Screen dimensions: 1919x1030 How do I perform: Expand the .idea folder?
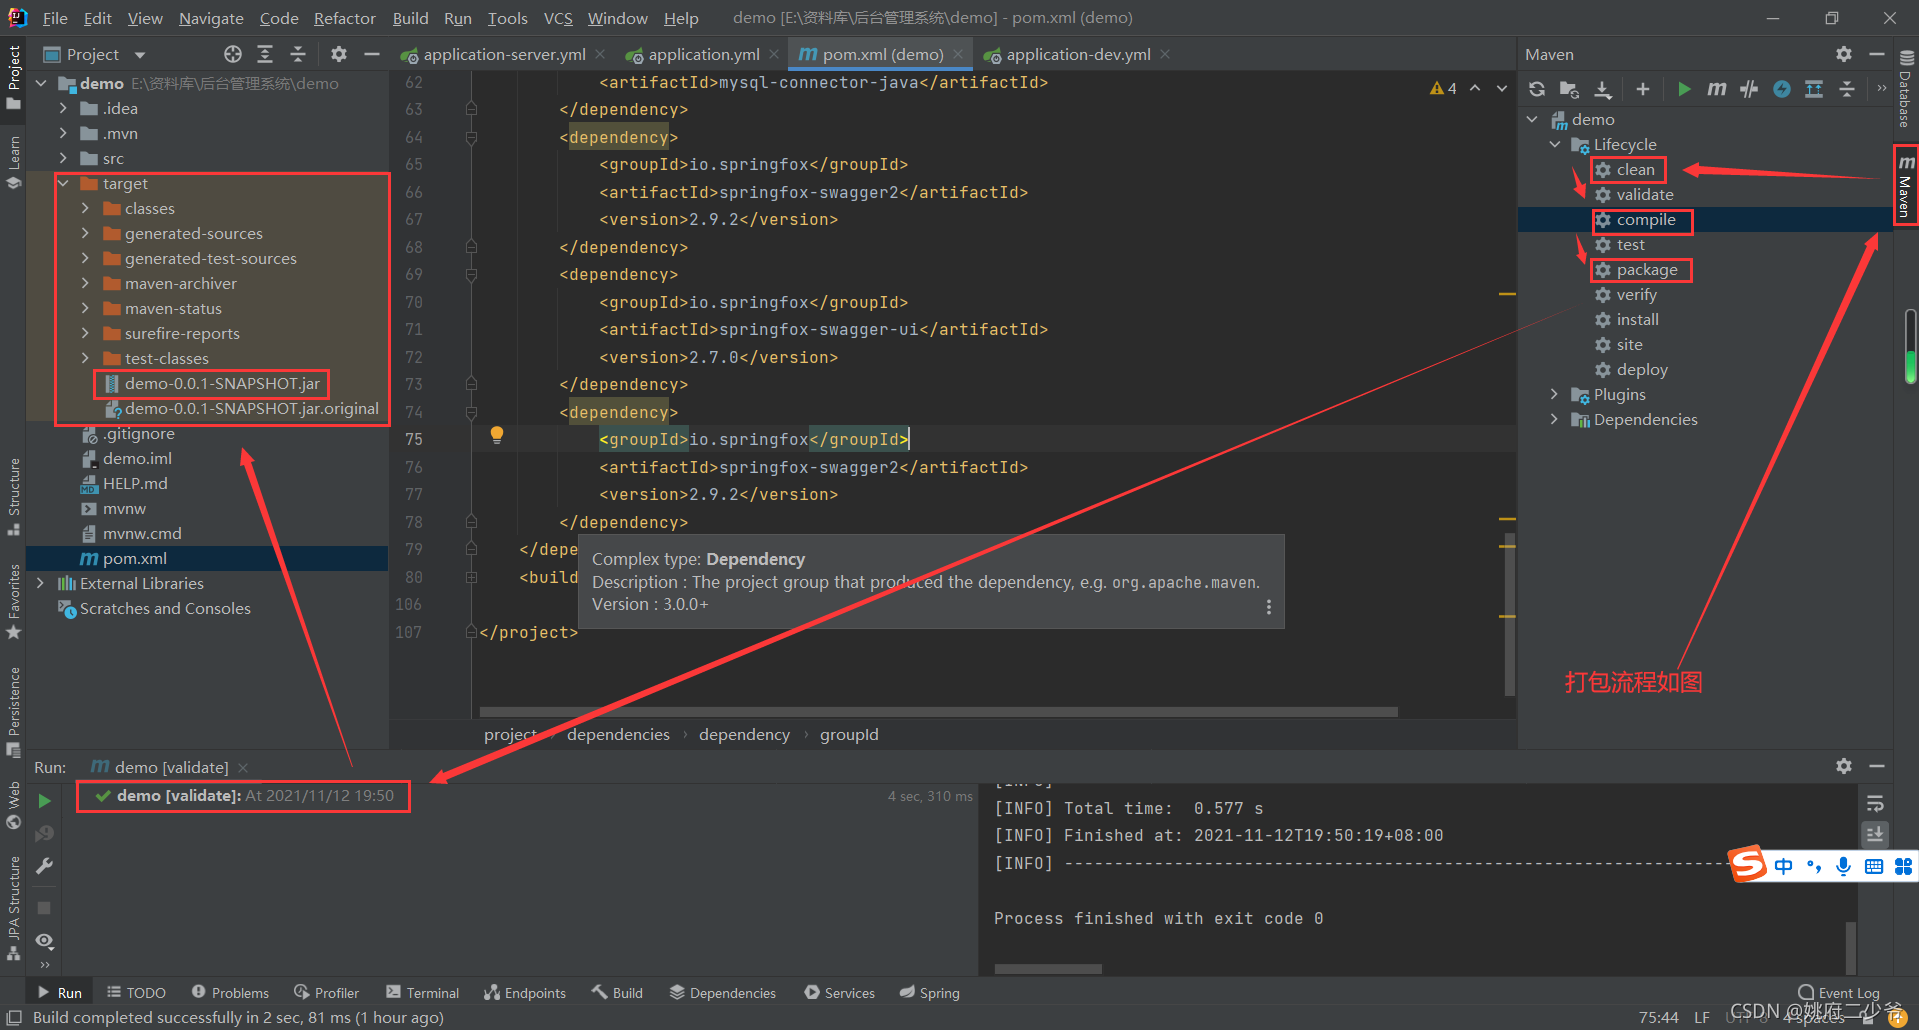63,109
